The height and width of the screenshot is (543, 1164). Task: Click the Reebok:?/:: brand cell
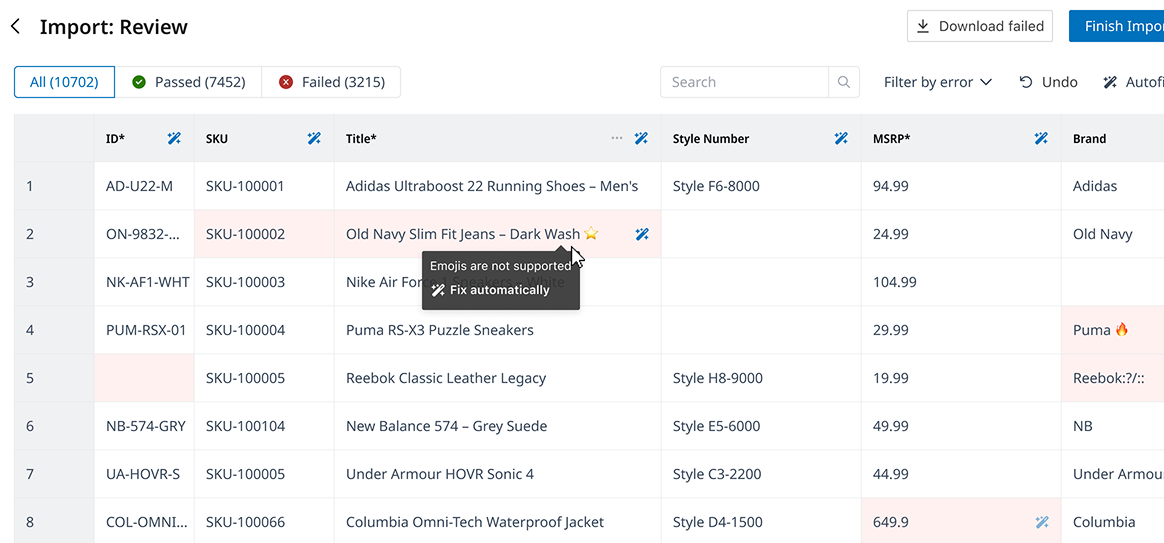[x=1112, y=378]
